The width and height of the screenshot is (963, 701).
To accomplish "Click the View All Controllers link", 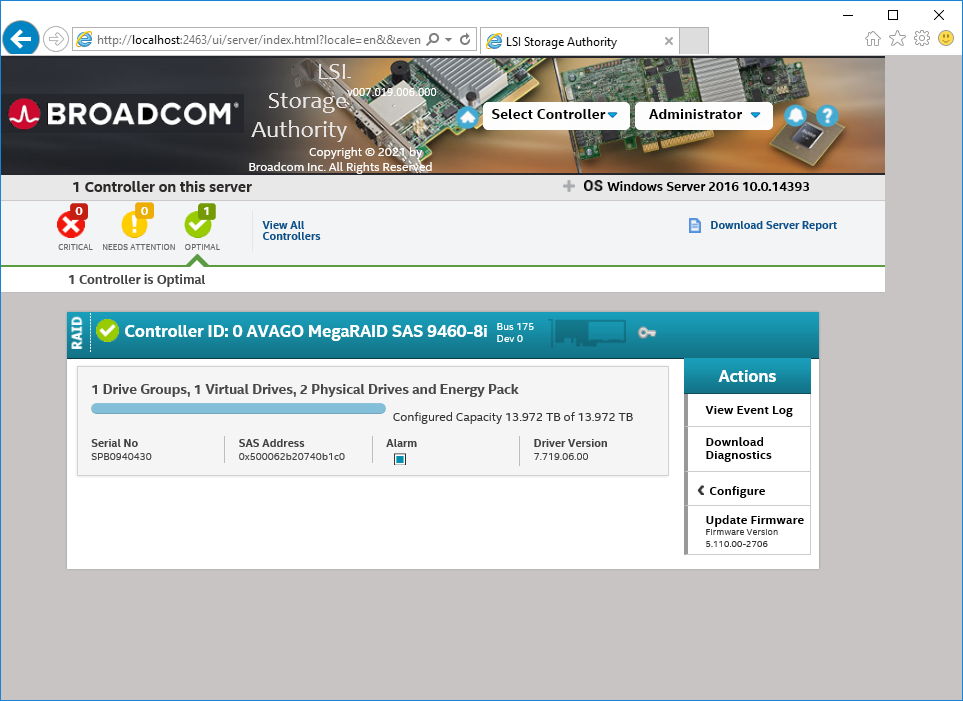I will point(291,231).
